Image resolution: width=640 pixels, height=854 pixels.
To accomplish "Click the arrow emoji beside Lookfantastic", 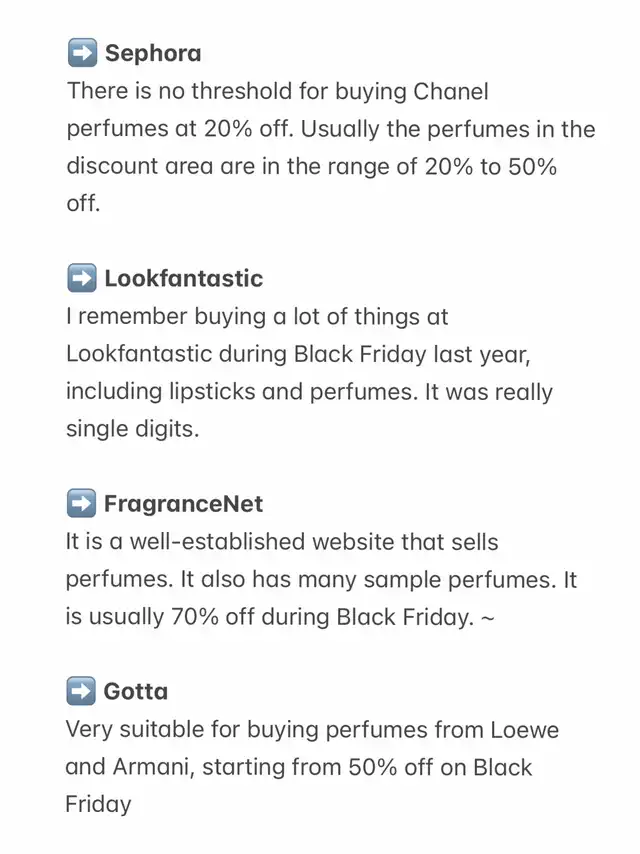I will point(82,278).
